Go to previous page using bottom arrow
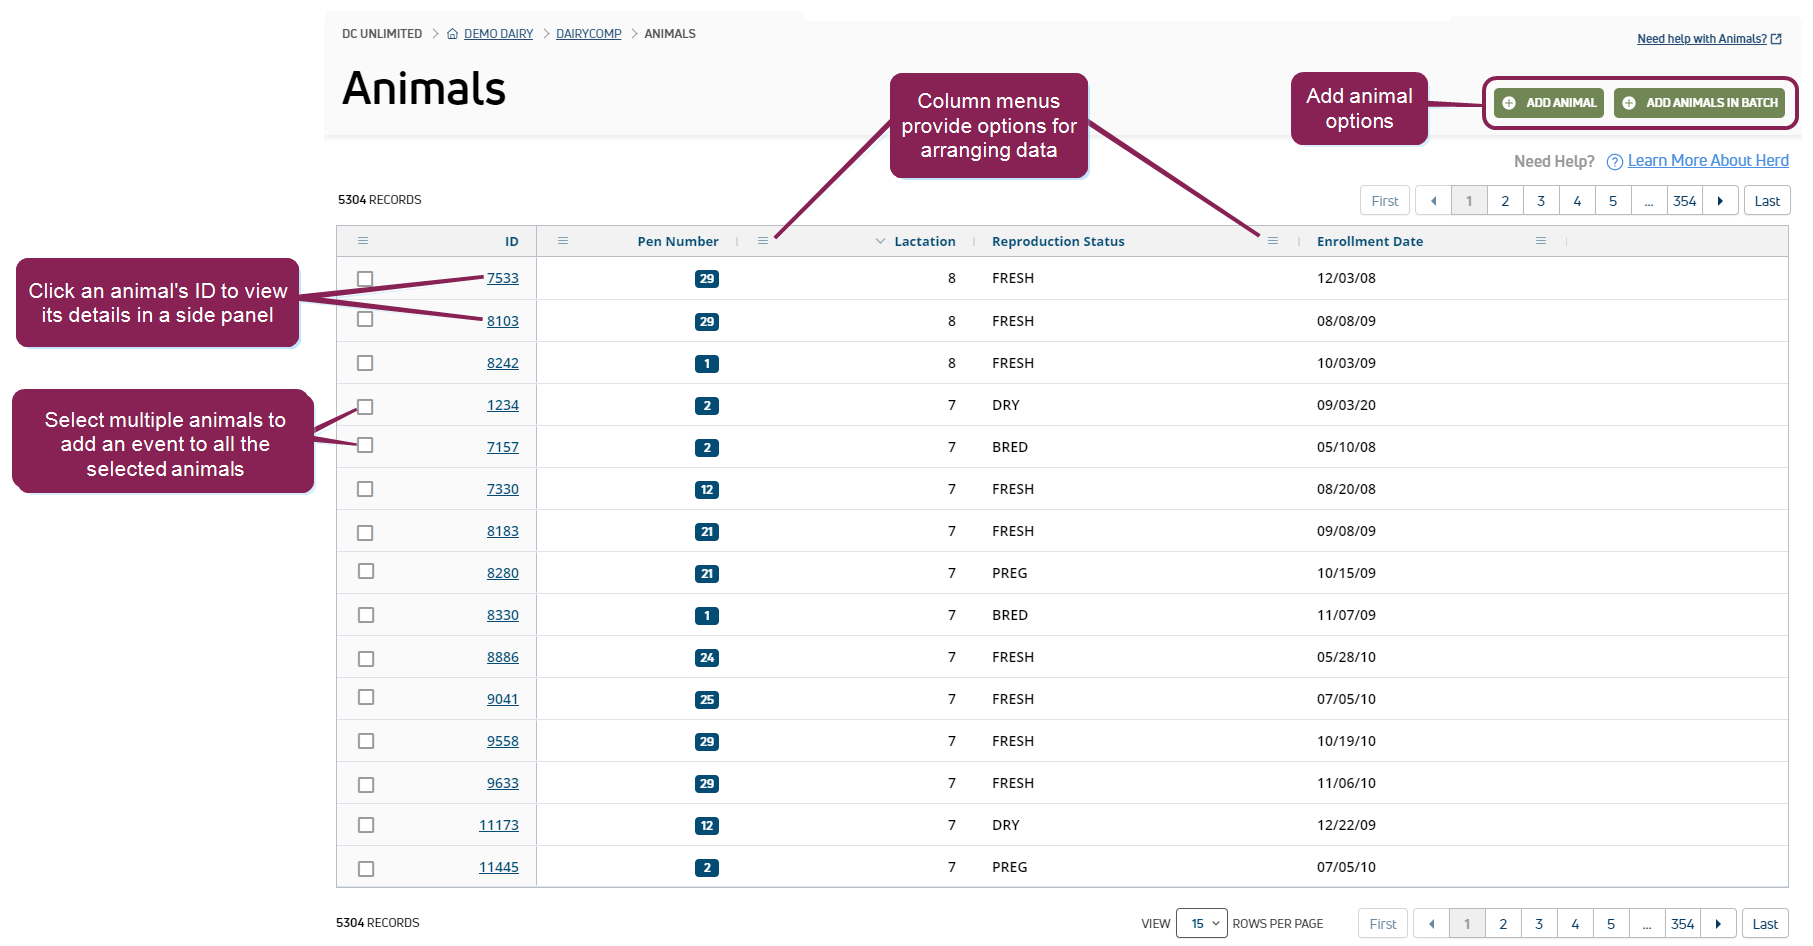This screenshot has height=946, width=1813. 1431,924
